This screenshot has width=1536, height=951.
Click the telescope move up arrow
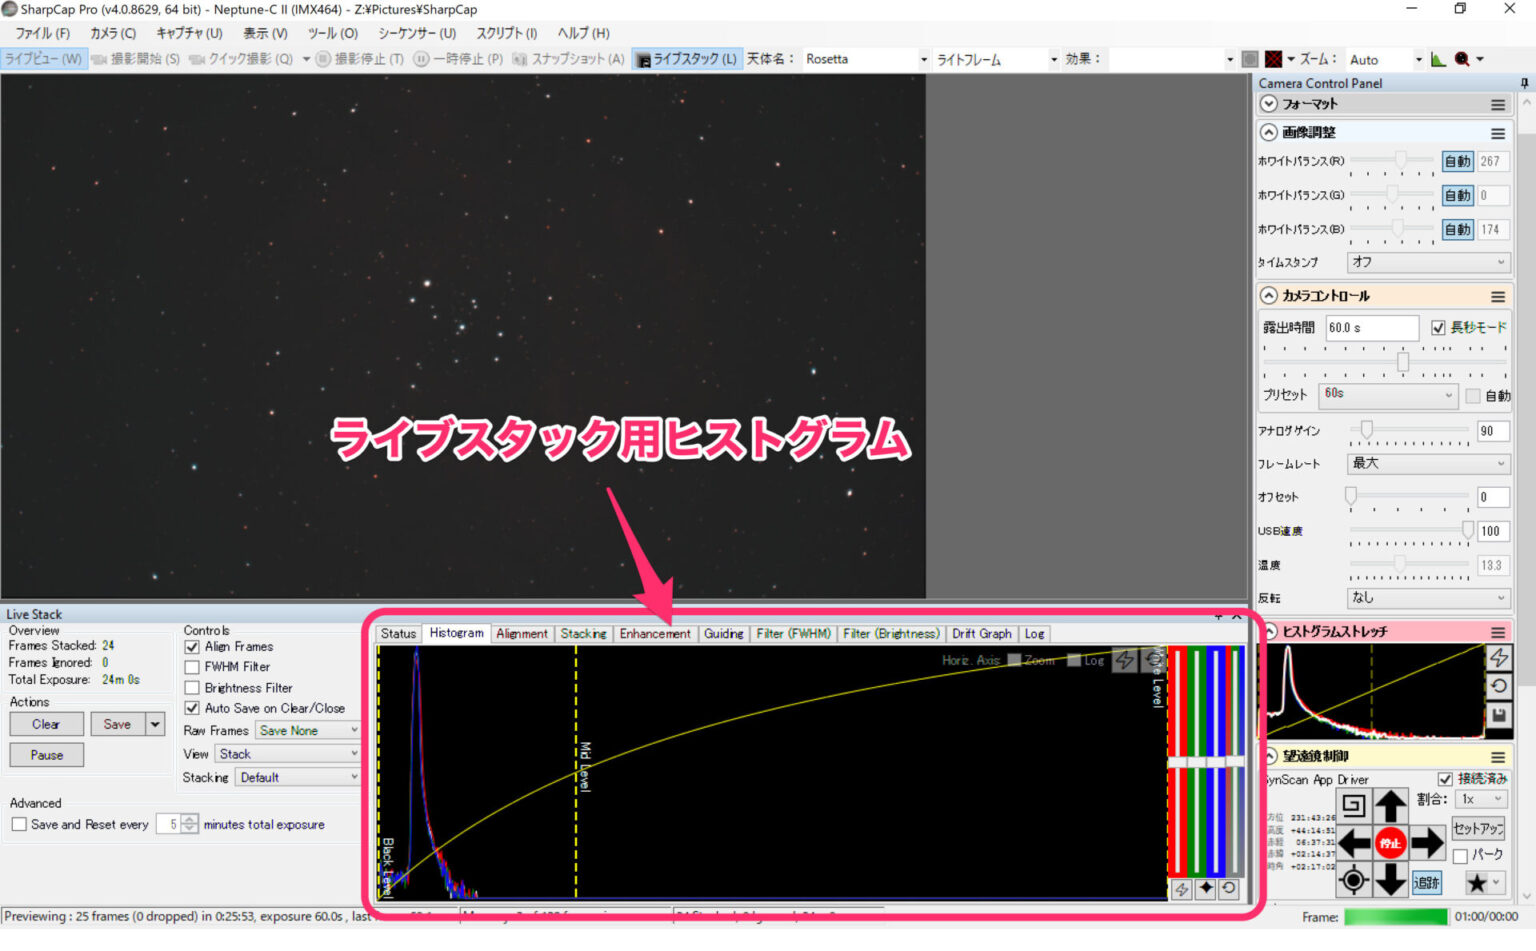(x=1390, y=806)
